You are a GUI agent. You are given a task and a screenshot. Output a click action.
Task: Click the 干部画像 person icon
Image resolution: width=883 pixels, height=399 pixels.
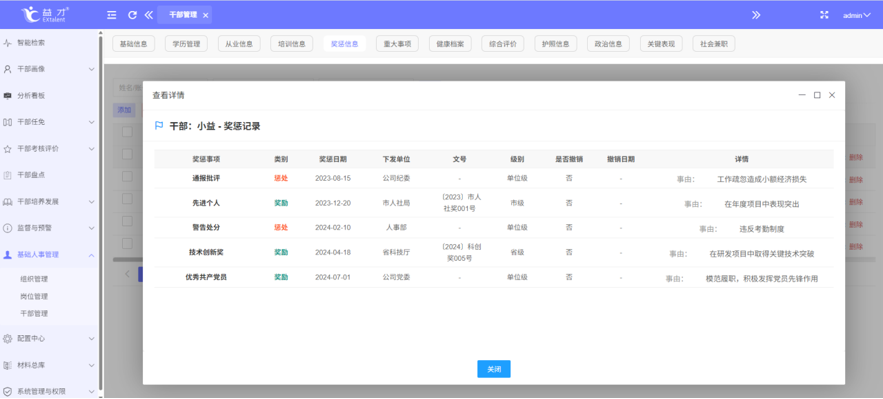click(7, 69)
